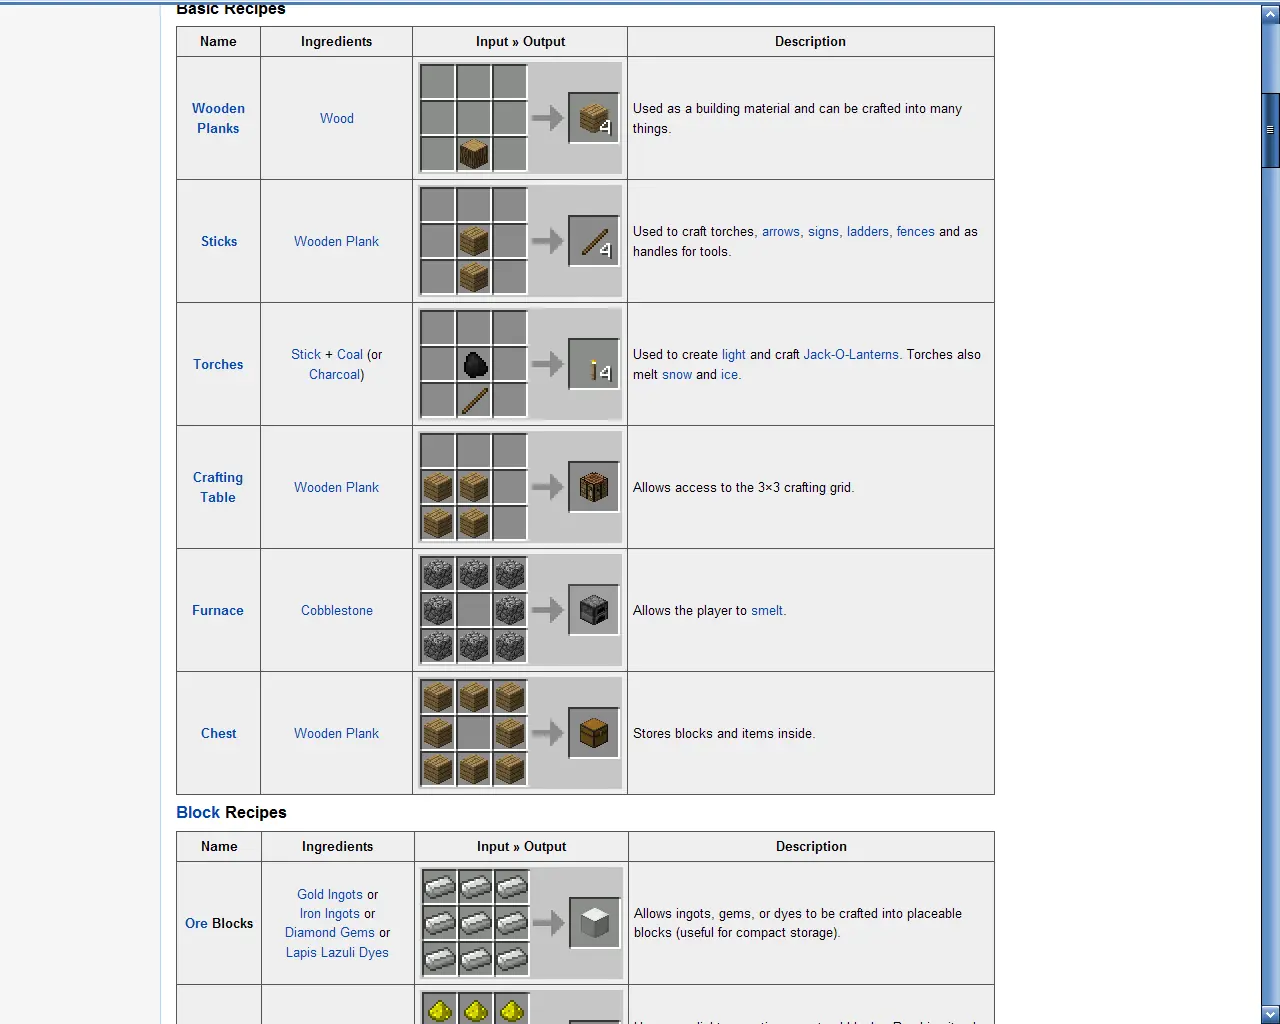Click the vertical scrollbar thumb
This screenshot has height=1024, width=1280.
click(1270, 130)
